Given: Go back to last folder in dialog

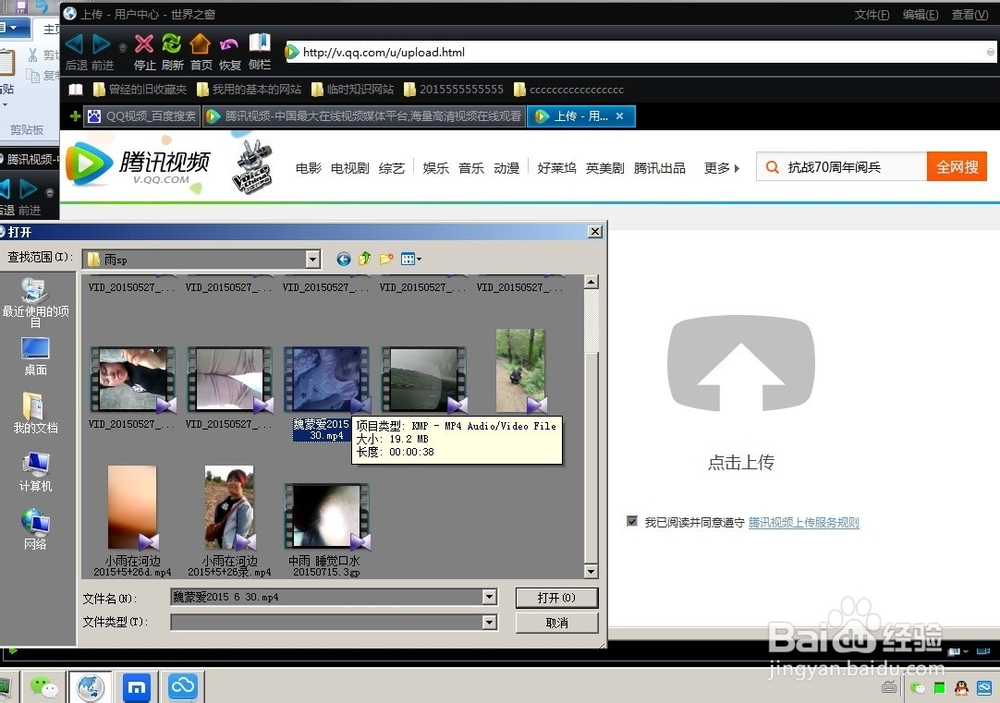Looking at the screenshot, I should click(x=344, y=259).
